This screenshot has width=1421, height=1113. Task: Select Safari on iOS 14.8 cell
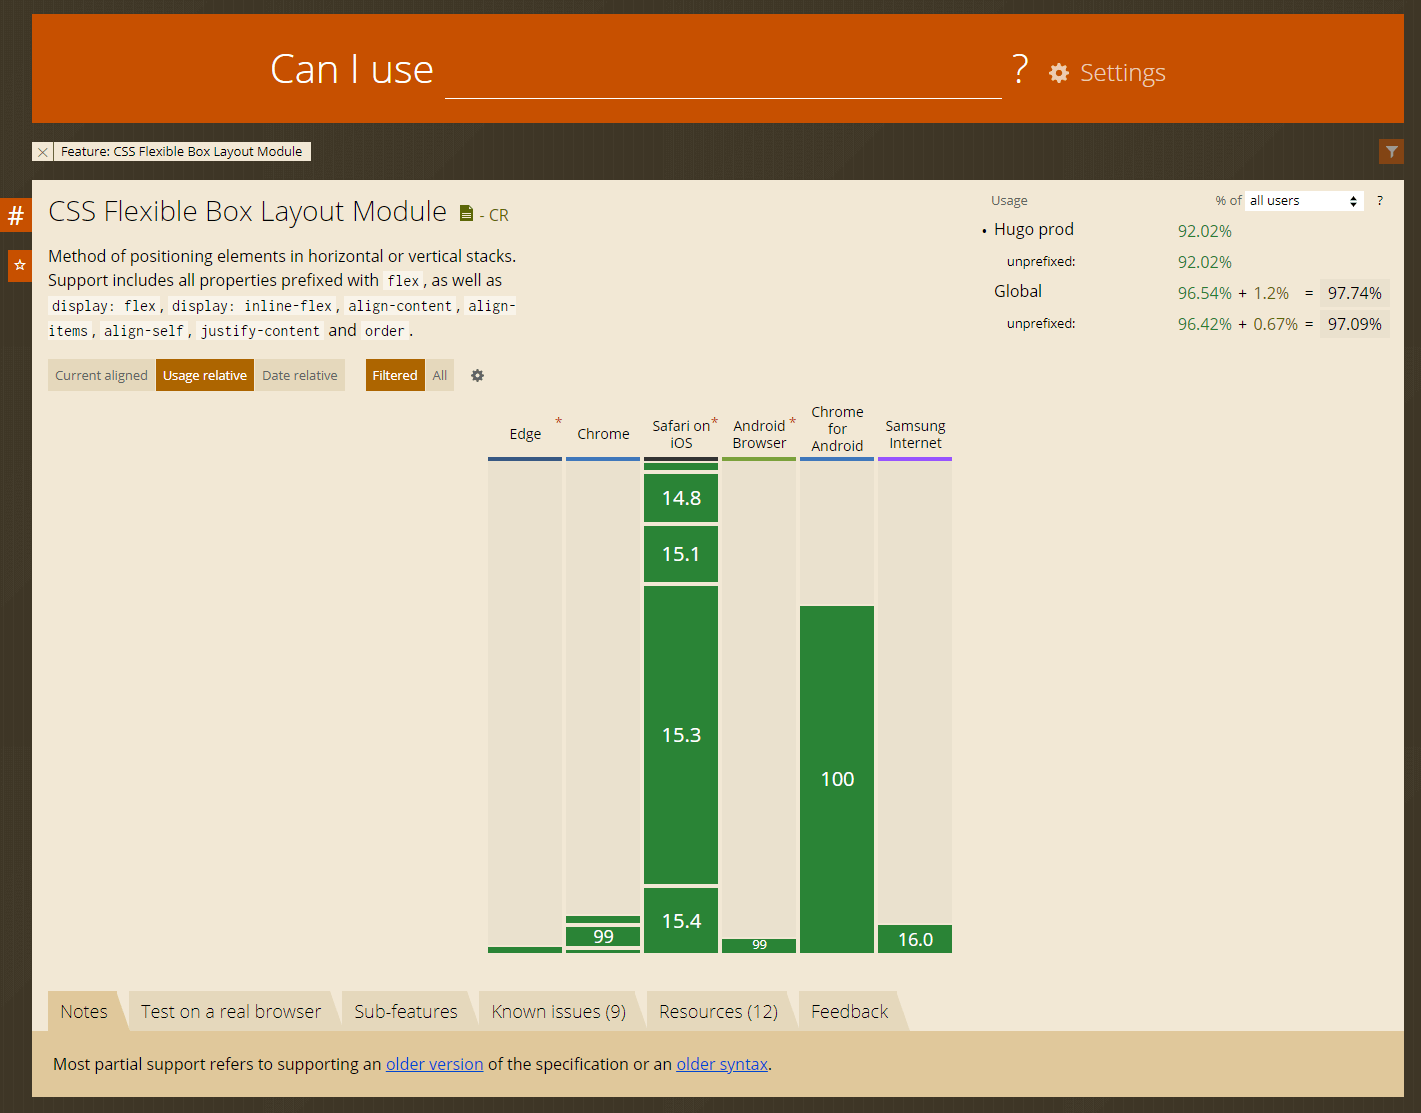point(681,498)
